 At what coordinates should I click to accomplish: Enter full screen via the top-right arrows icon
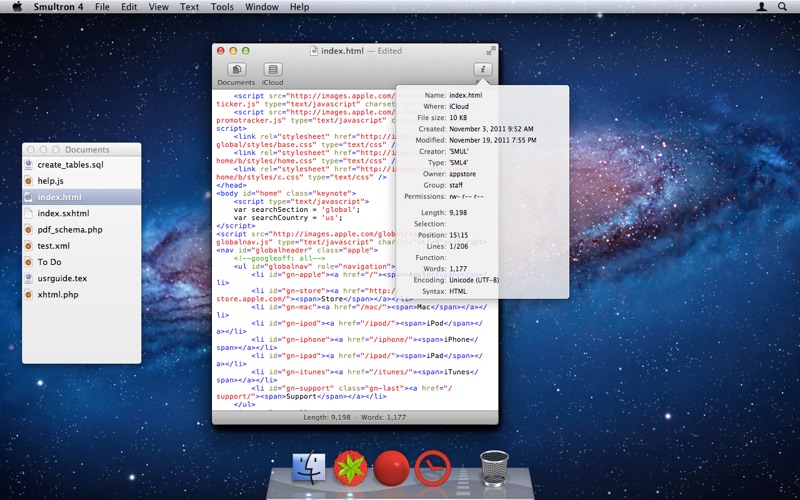(x=491, y=51)
